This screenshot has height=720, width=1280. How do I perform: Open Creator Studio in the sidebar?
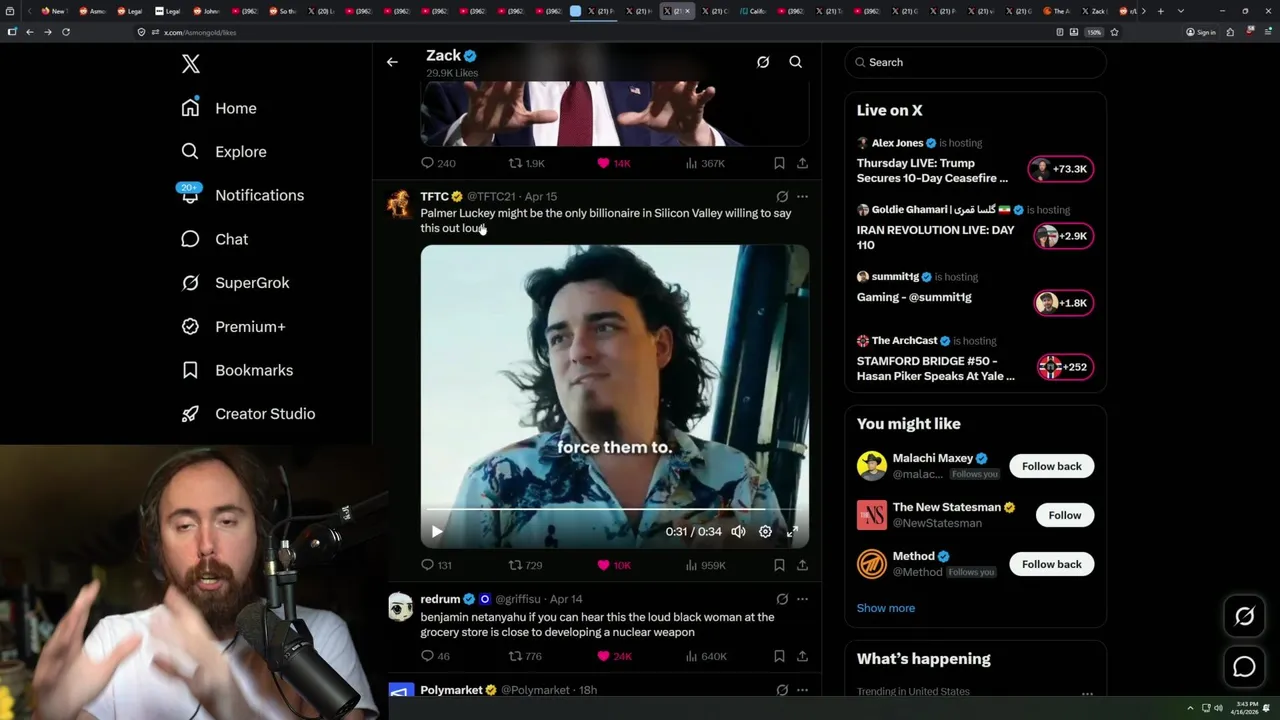(248, 414)
